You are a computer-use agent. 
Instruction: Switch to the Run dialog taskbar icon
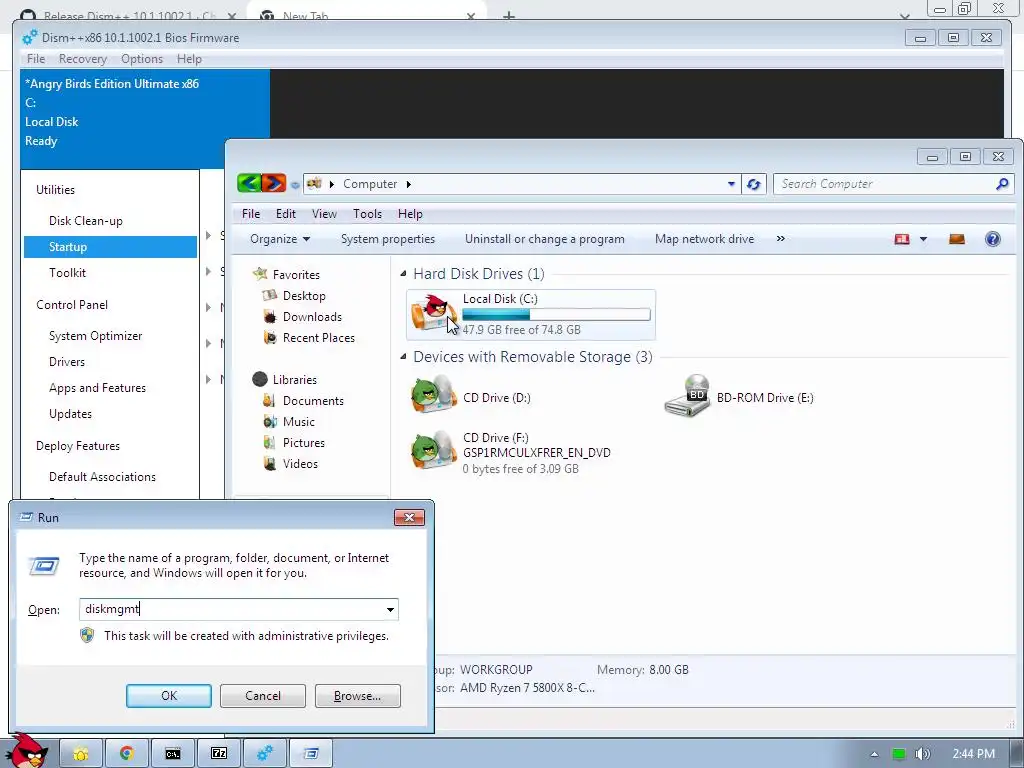coord(311,754)
